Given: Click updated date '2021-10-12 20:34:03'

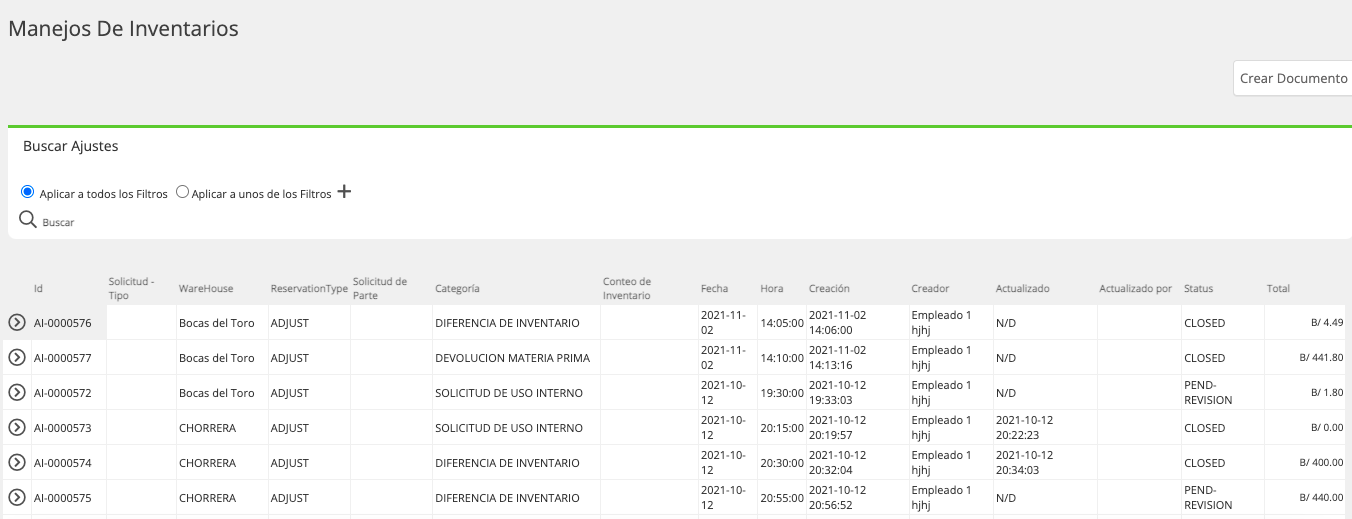Looking at the screenshot, I should [1025, 462].
